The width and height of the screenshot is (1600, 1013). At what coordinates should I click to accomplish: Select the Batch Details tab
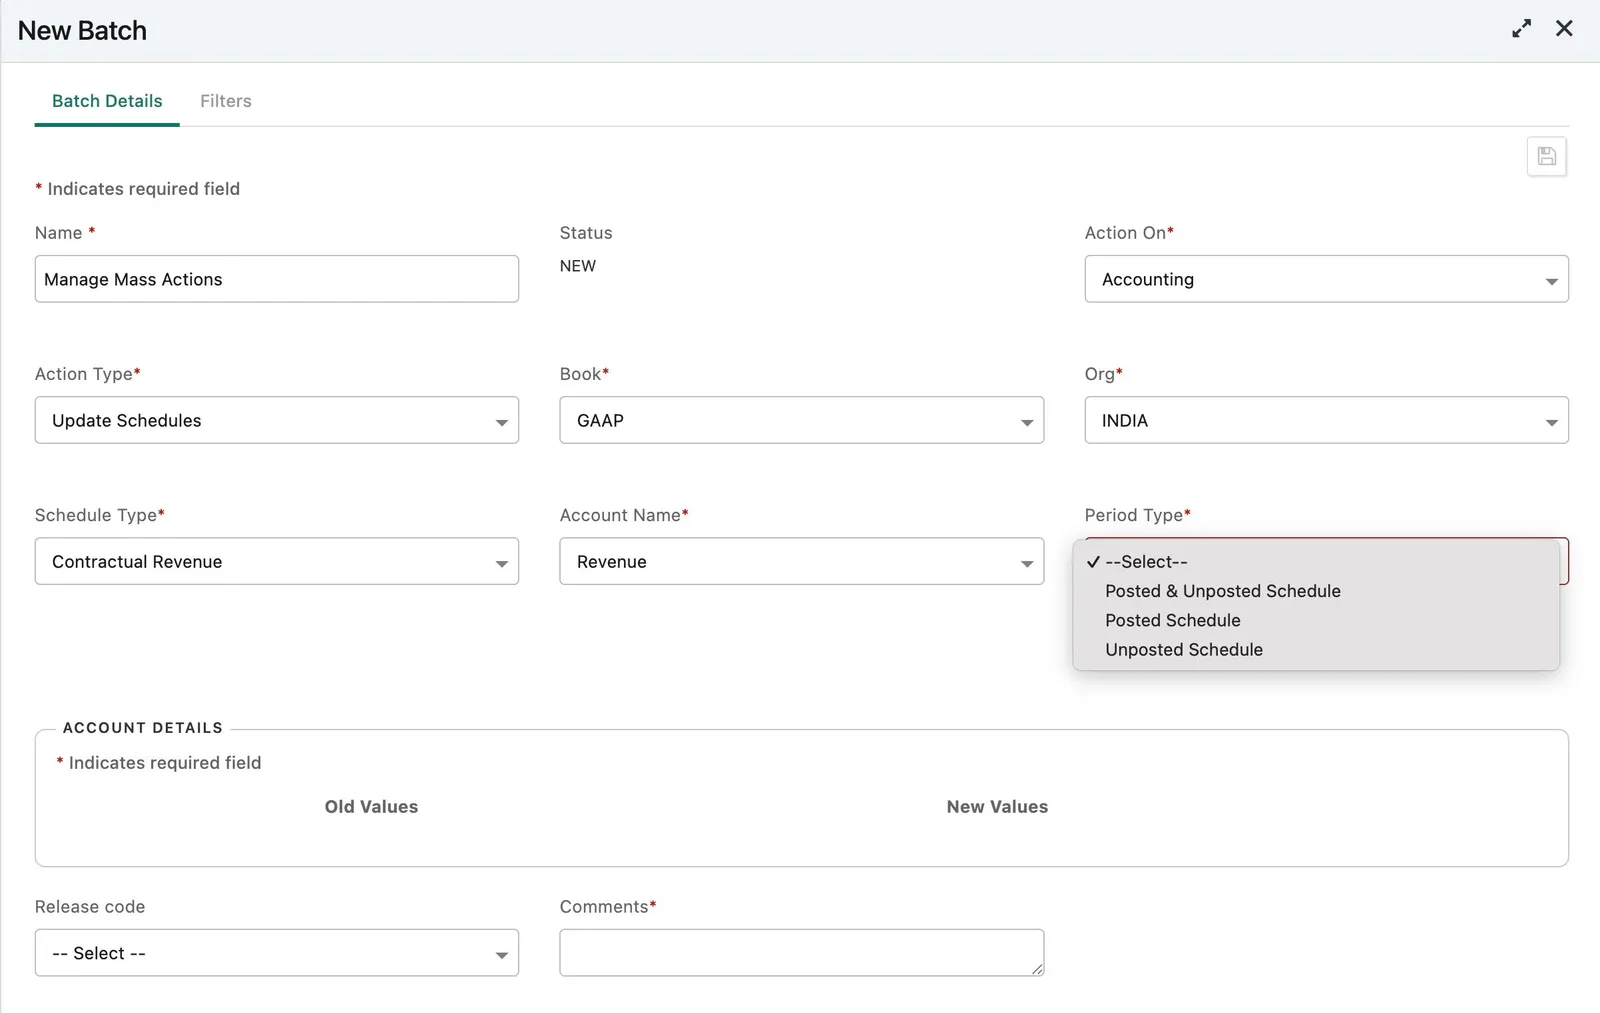pyautogui.click(x=107, y=101)
